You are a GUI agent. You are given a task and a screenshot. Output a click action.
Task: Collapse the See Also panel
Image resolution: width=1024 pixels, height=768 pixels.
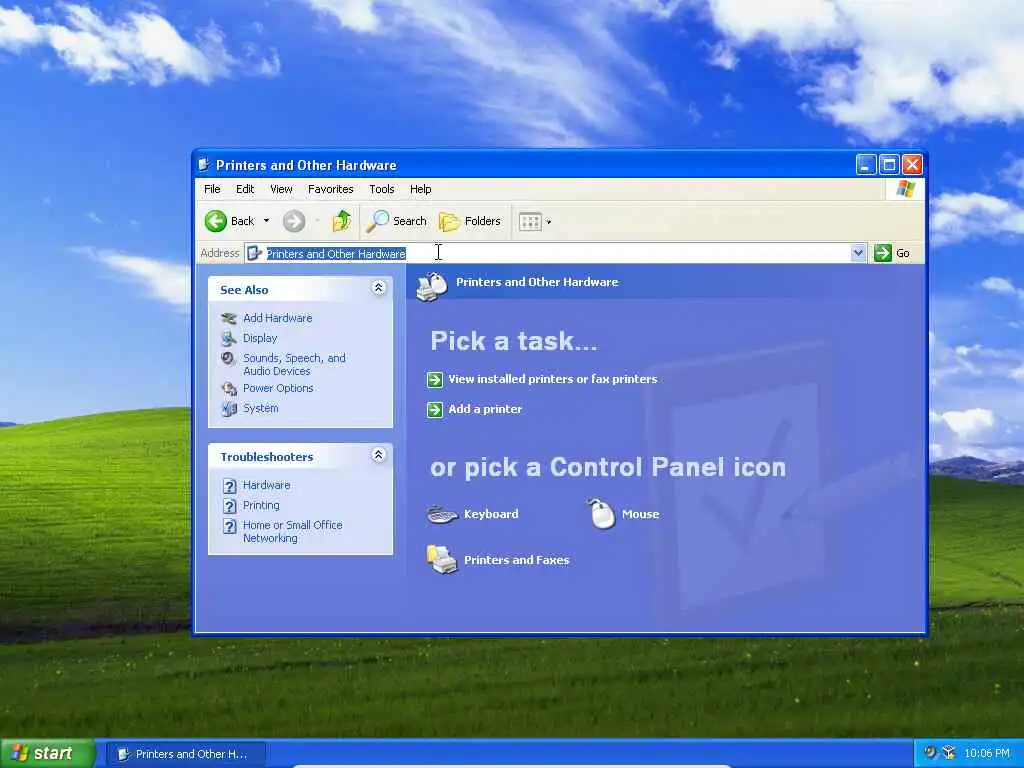(378, 288)
